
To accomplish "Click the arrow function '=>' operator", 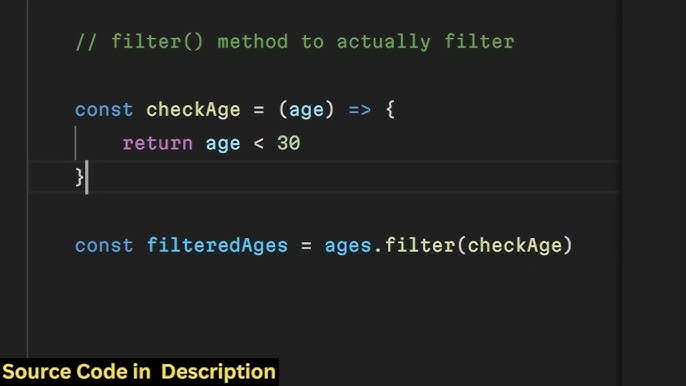I will click(x=360, y=110).
